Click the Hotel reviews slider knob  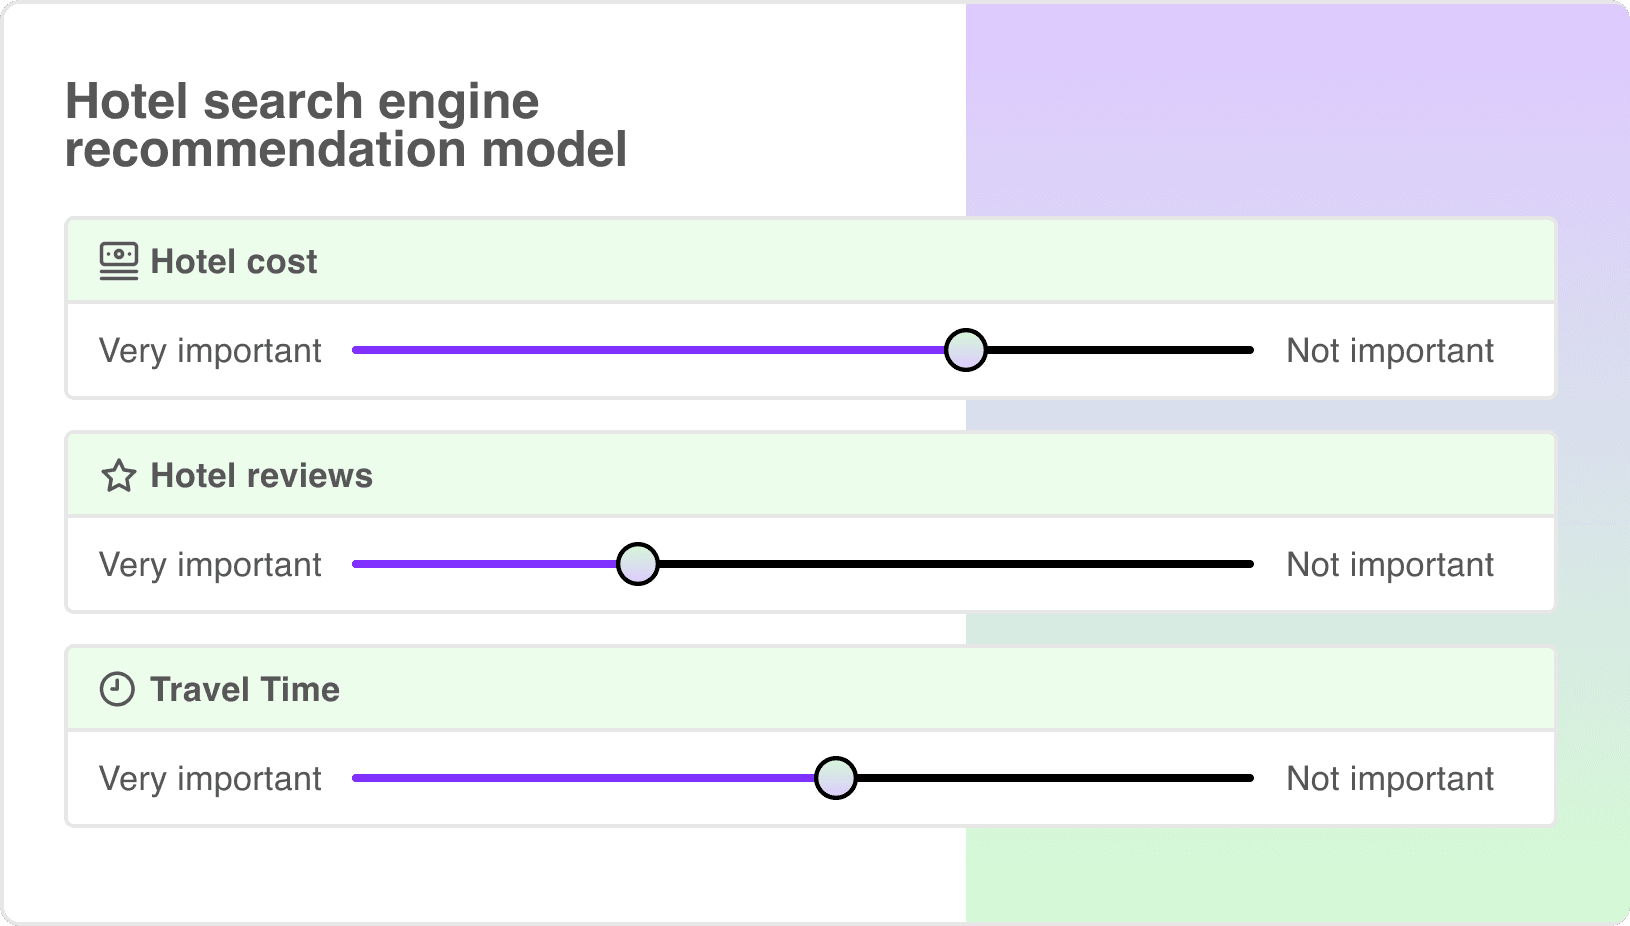638,564
